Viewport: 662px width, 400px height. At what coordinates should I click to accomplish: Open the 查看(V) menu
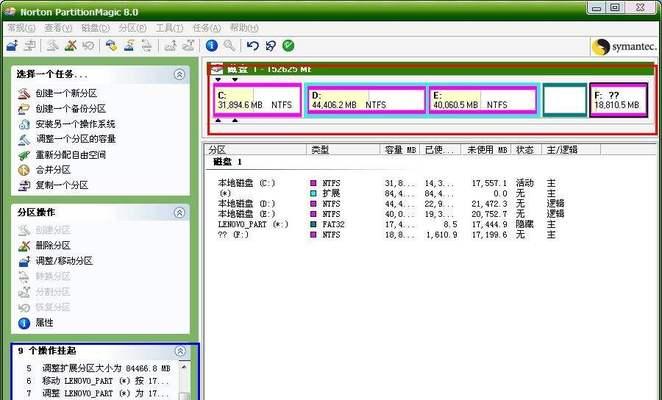click(58, 28)
